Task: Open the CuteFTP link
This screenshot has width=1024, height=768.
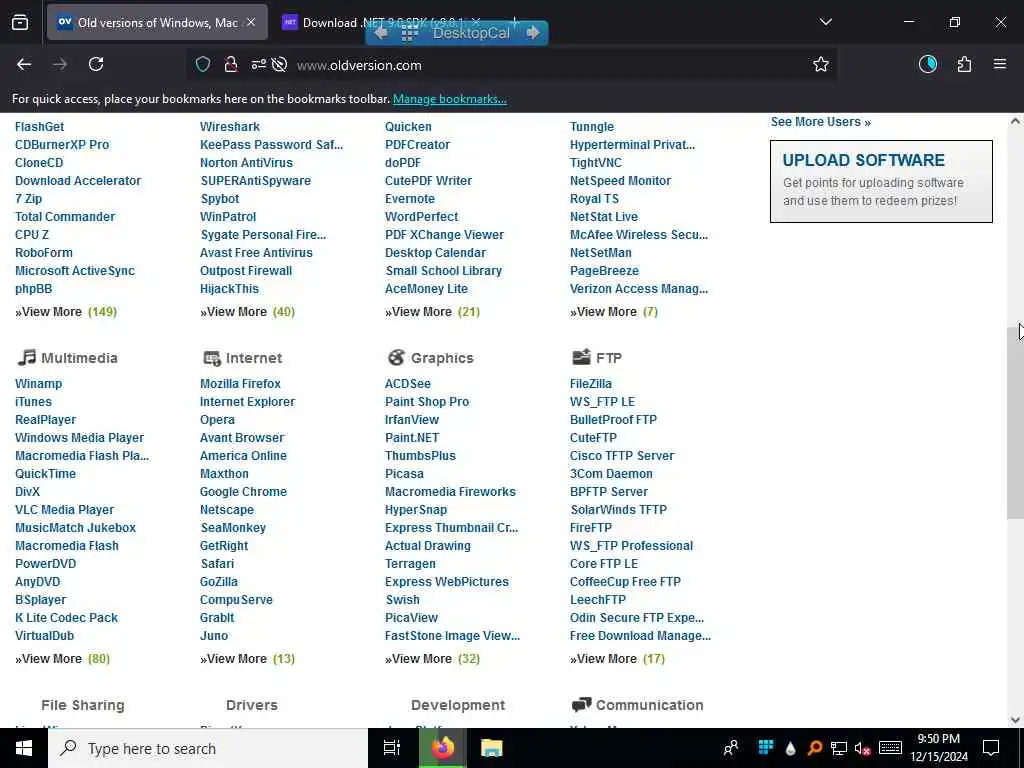Action: (x=593, y=438)
